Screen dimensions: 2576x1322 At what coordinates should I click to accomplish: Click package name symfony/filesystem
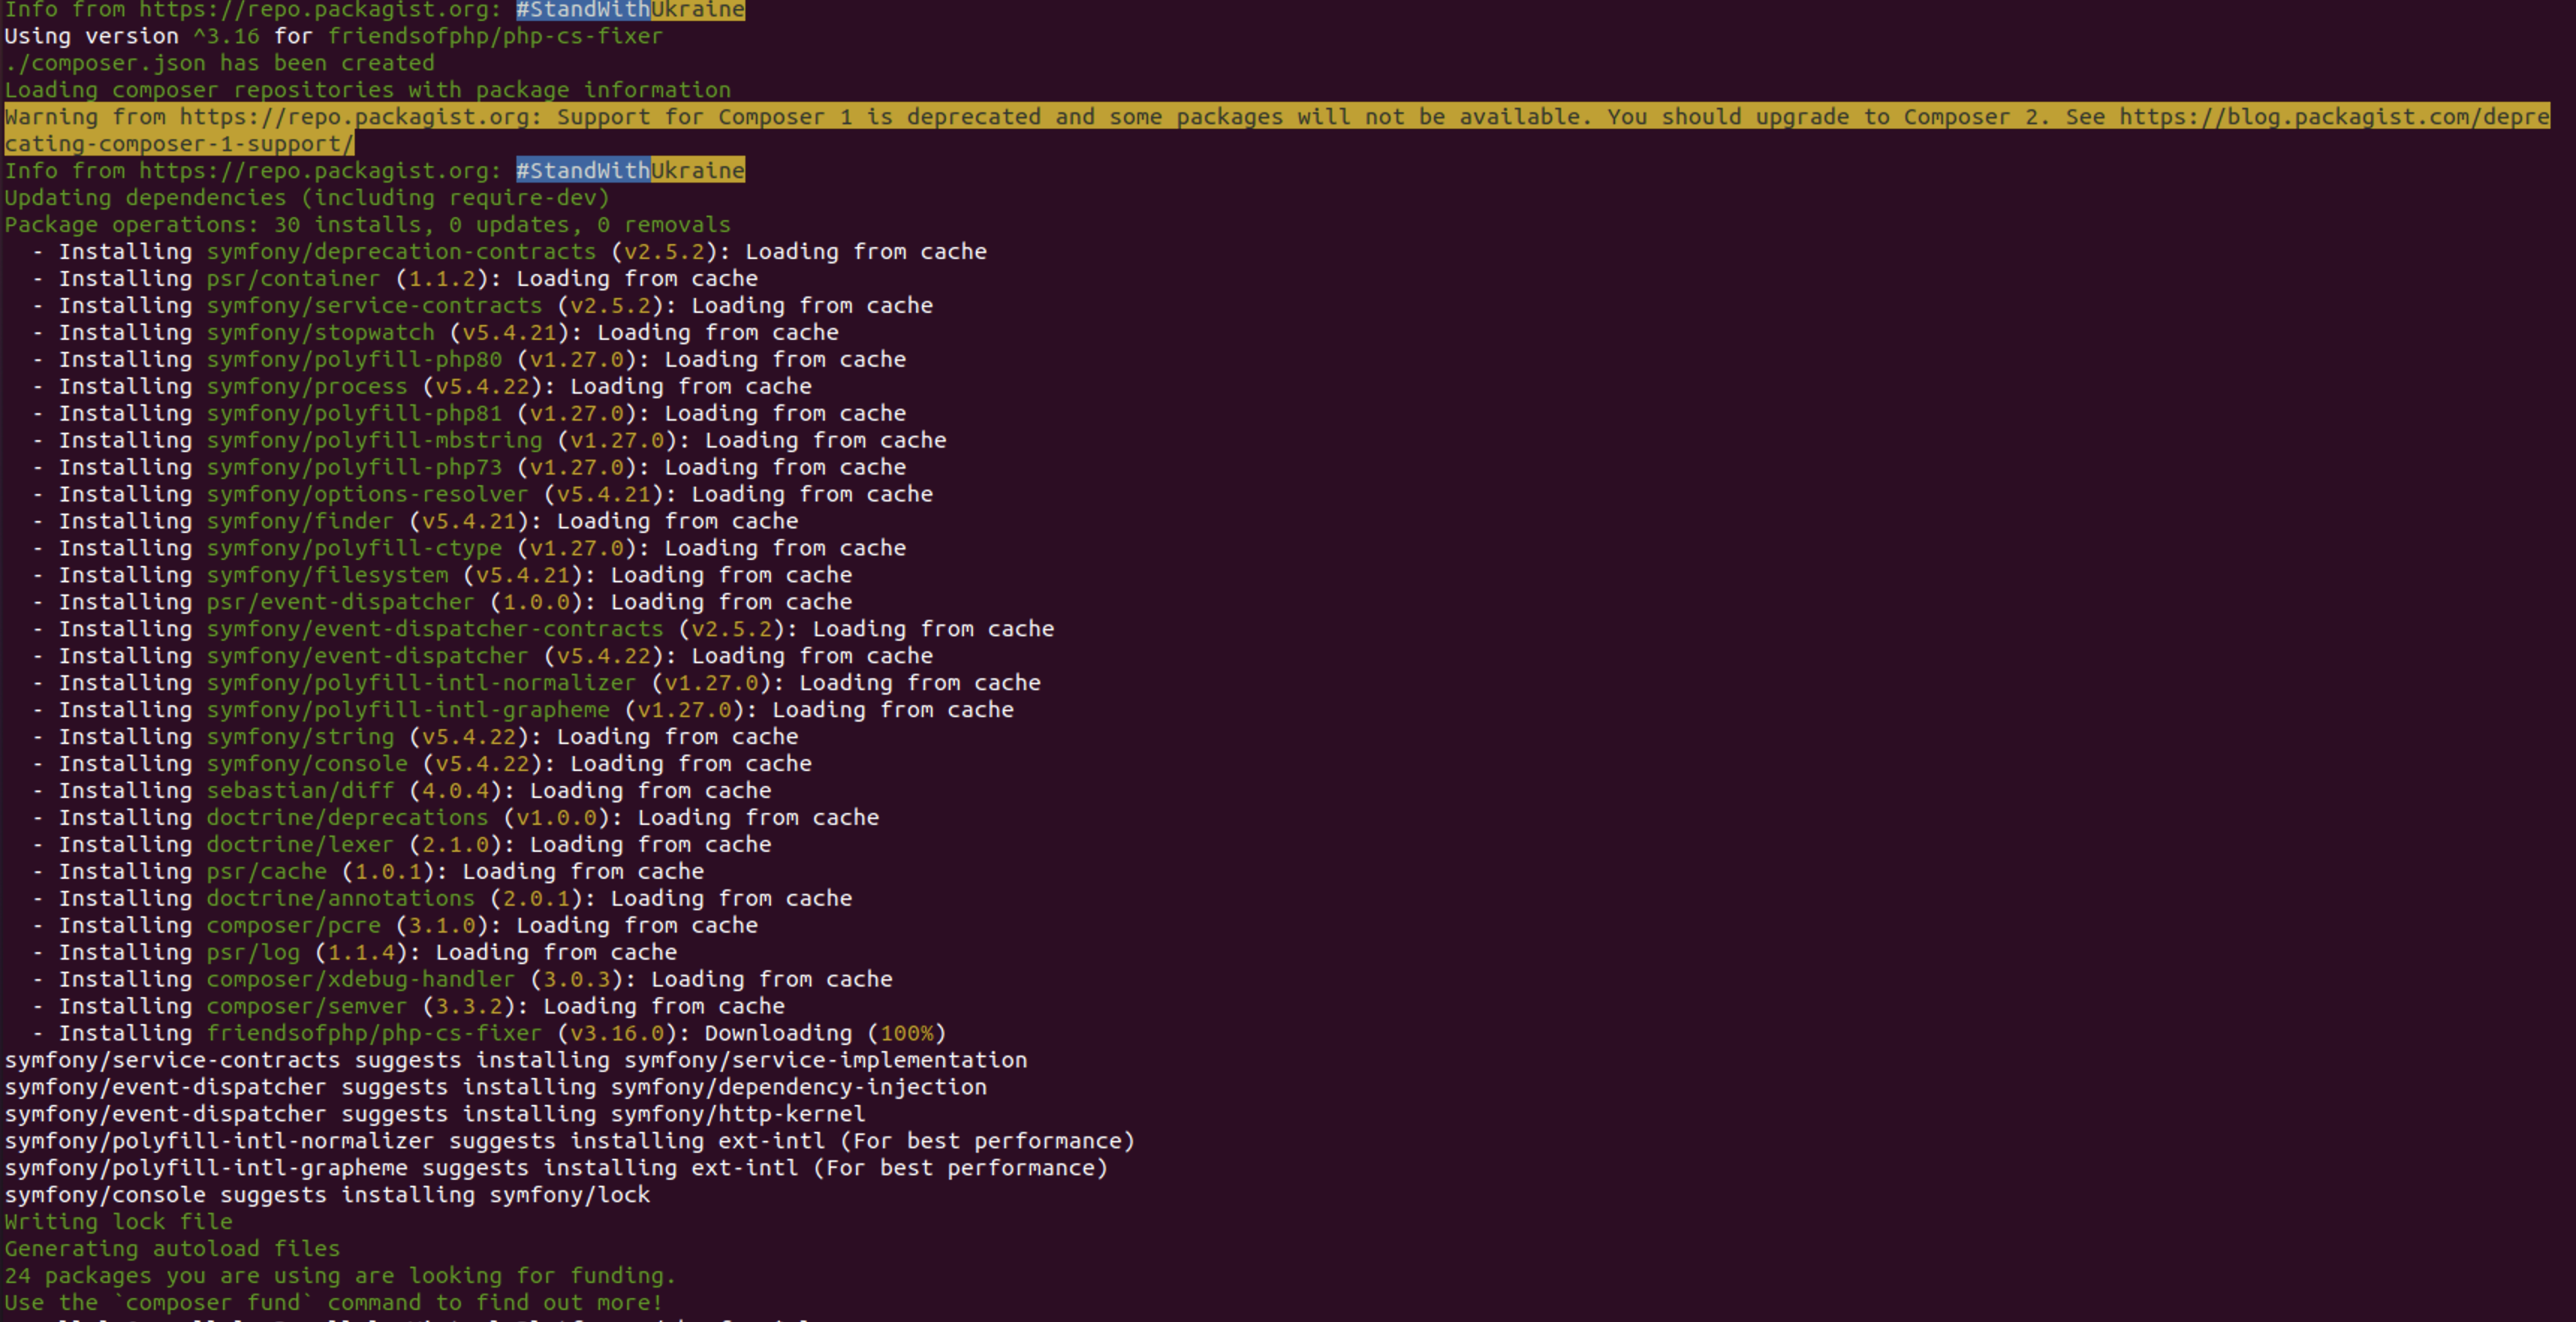[327, 576]
